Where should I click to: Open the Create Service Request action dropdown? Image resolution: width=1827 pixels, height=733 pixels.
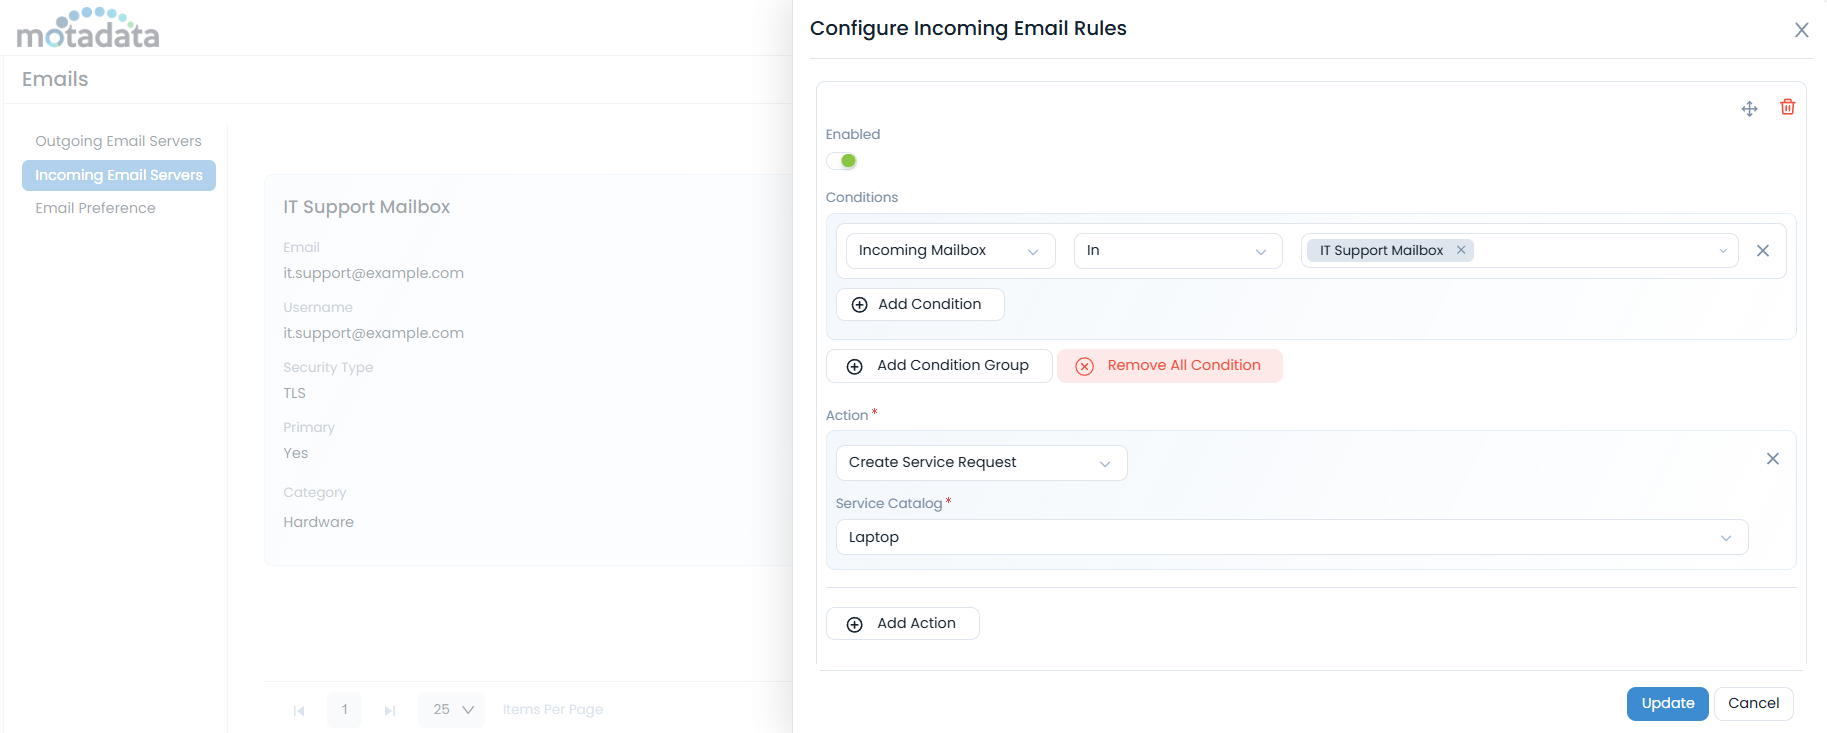coord(980,463)
